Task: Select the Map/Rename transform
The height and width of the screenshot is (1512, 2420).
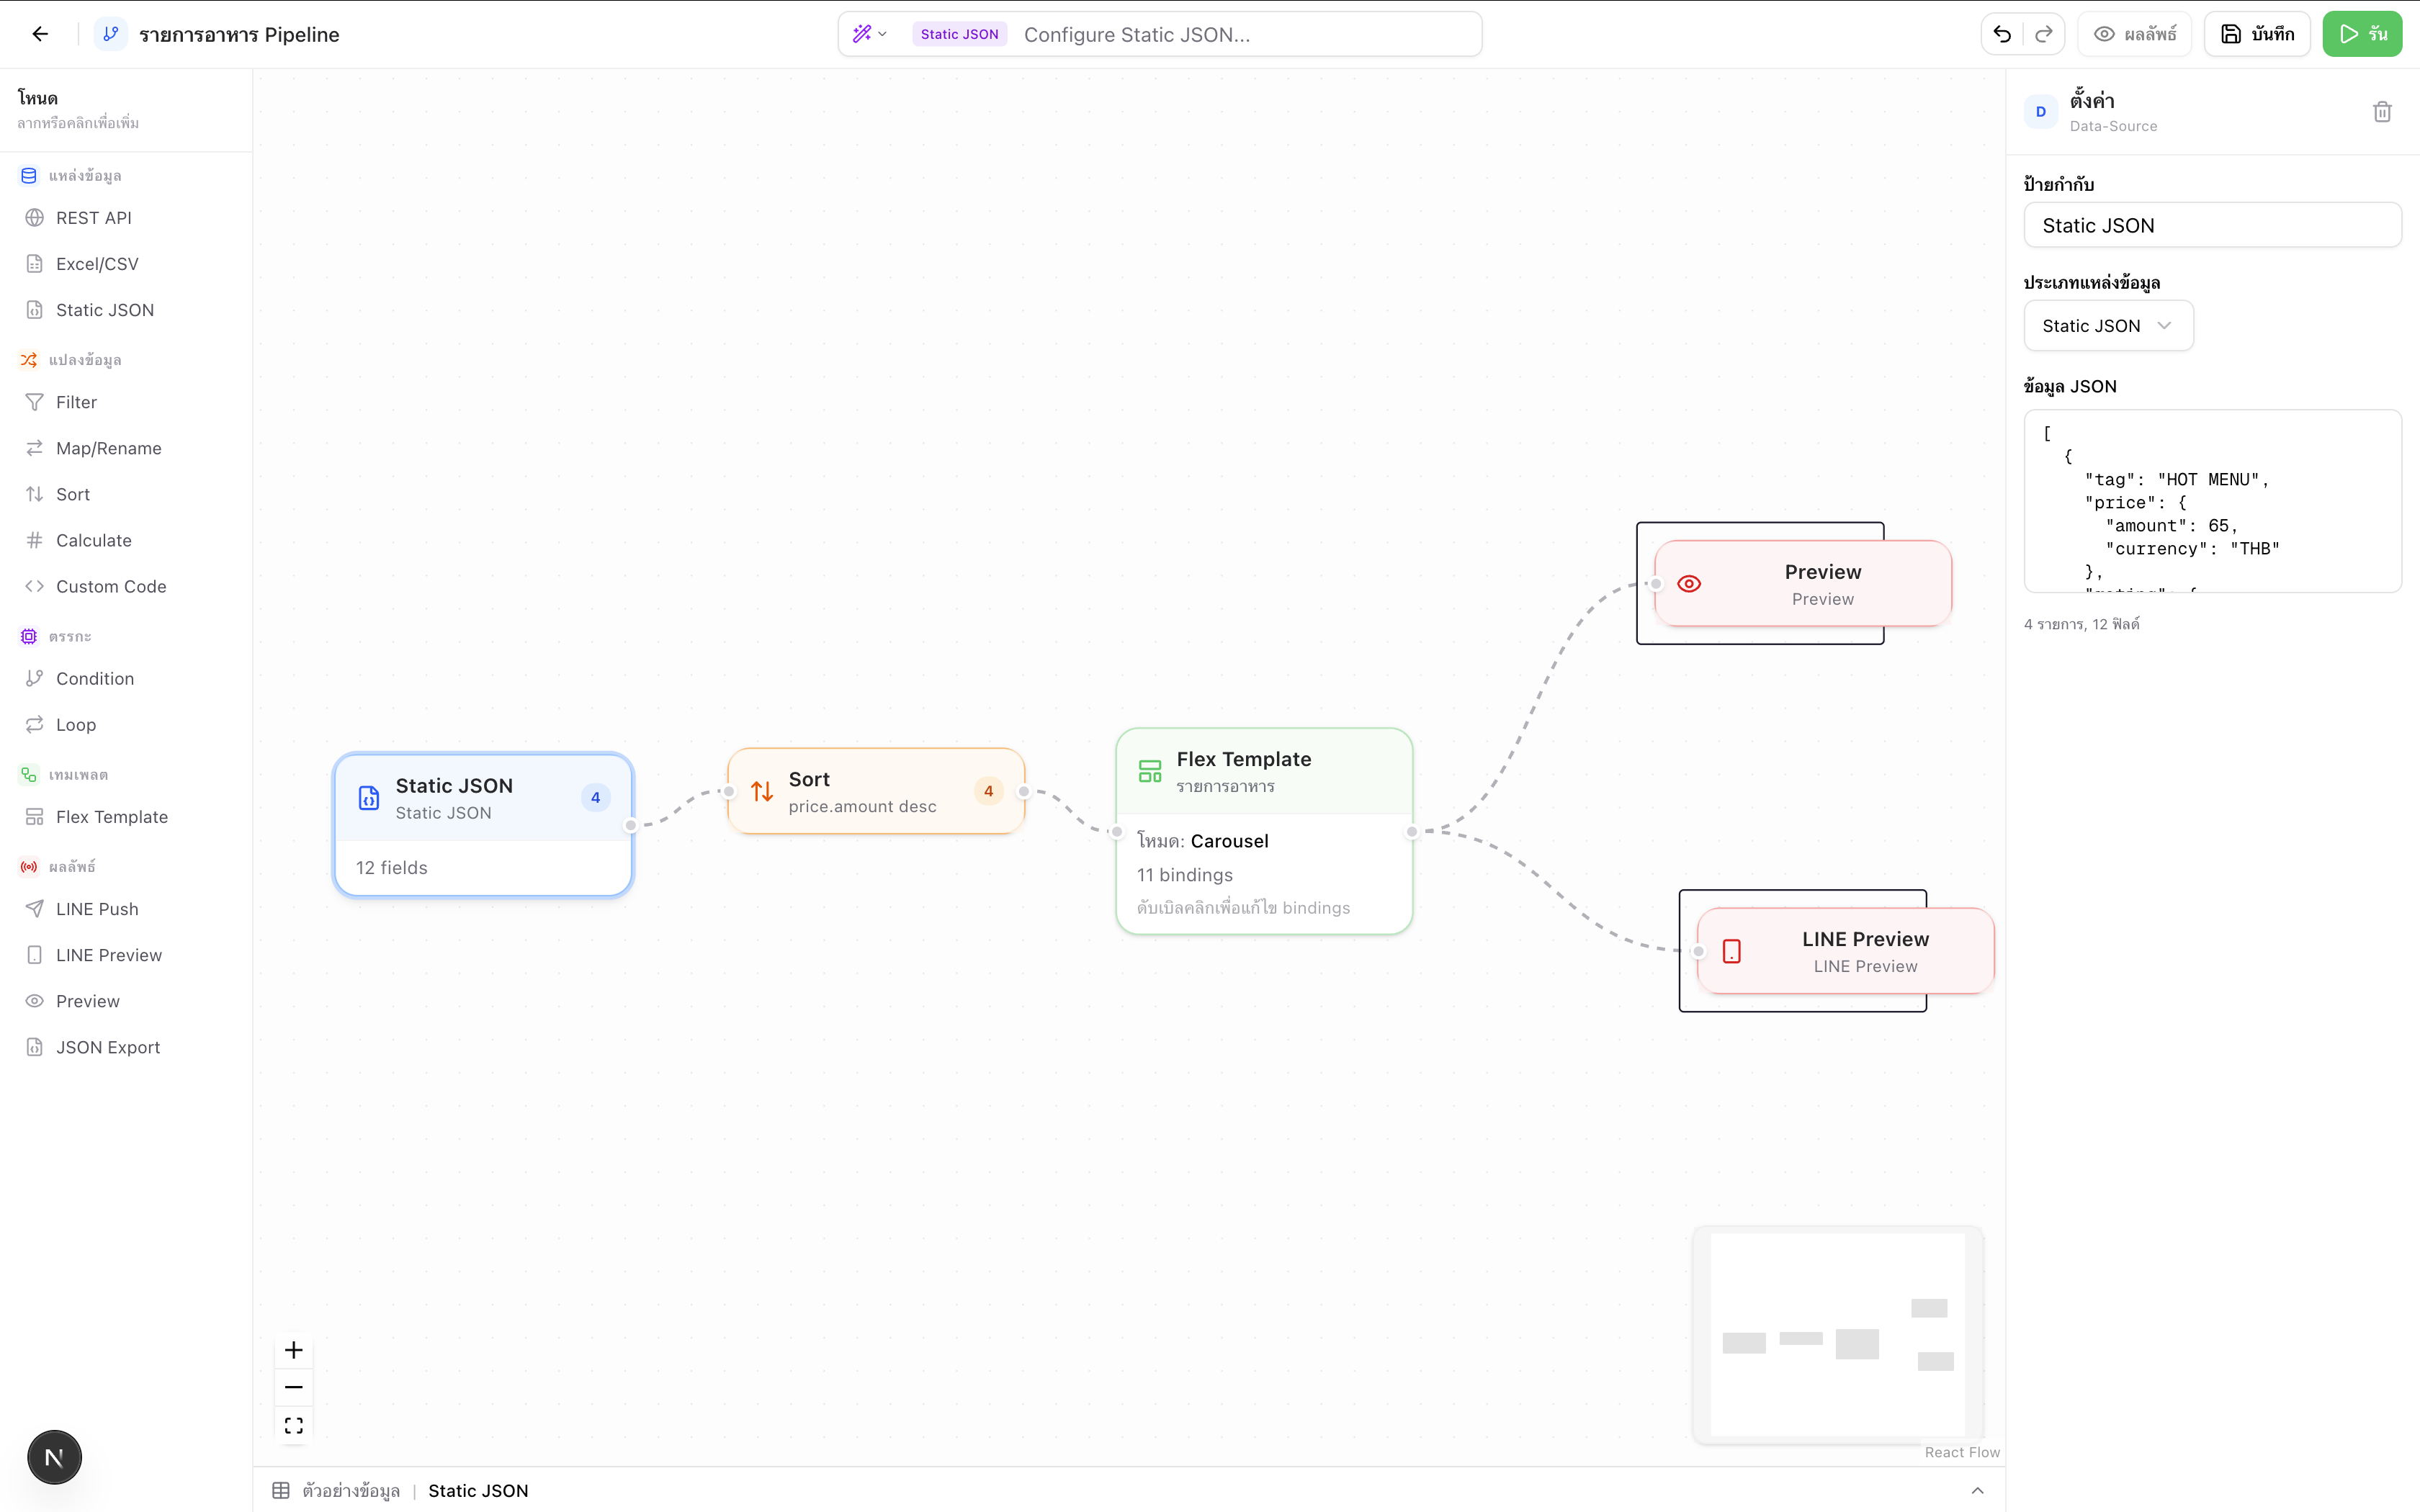Action: click(107, 447)
